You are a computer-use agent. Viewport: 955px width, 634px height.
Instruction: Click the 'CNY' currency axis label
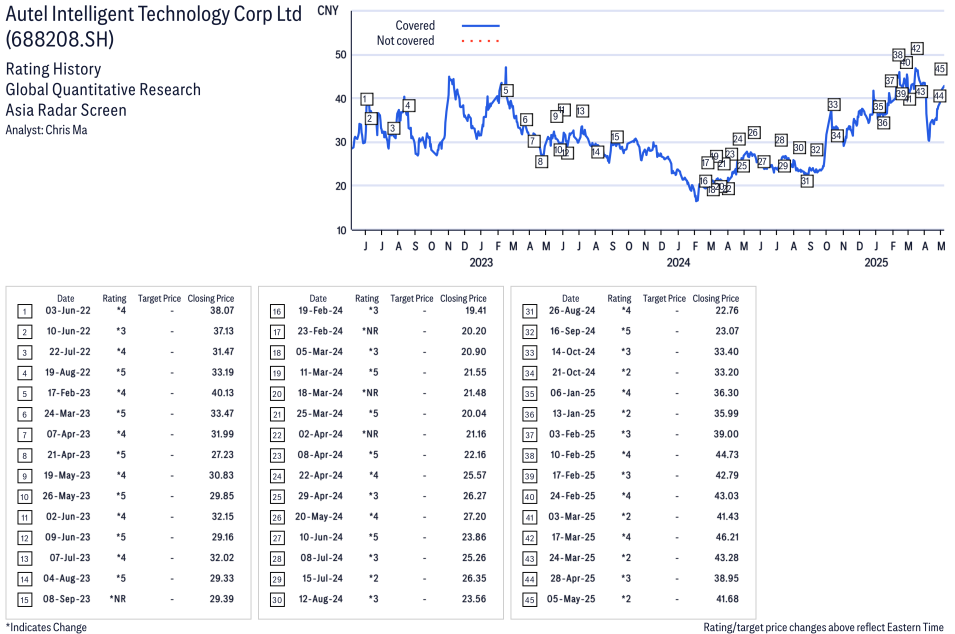(328, 11)
